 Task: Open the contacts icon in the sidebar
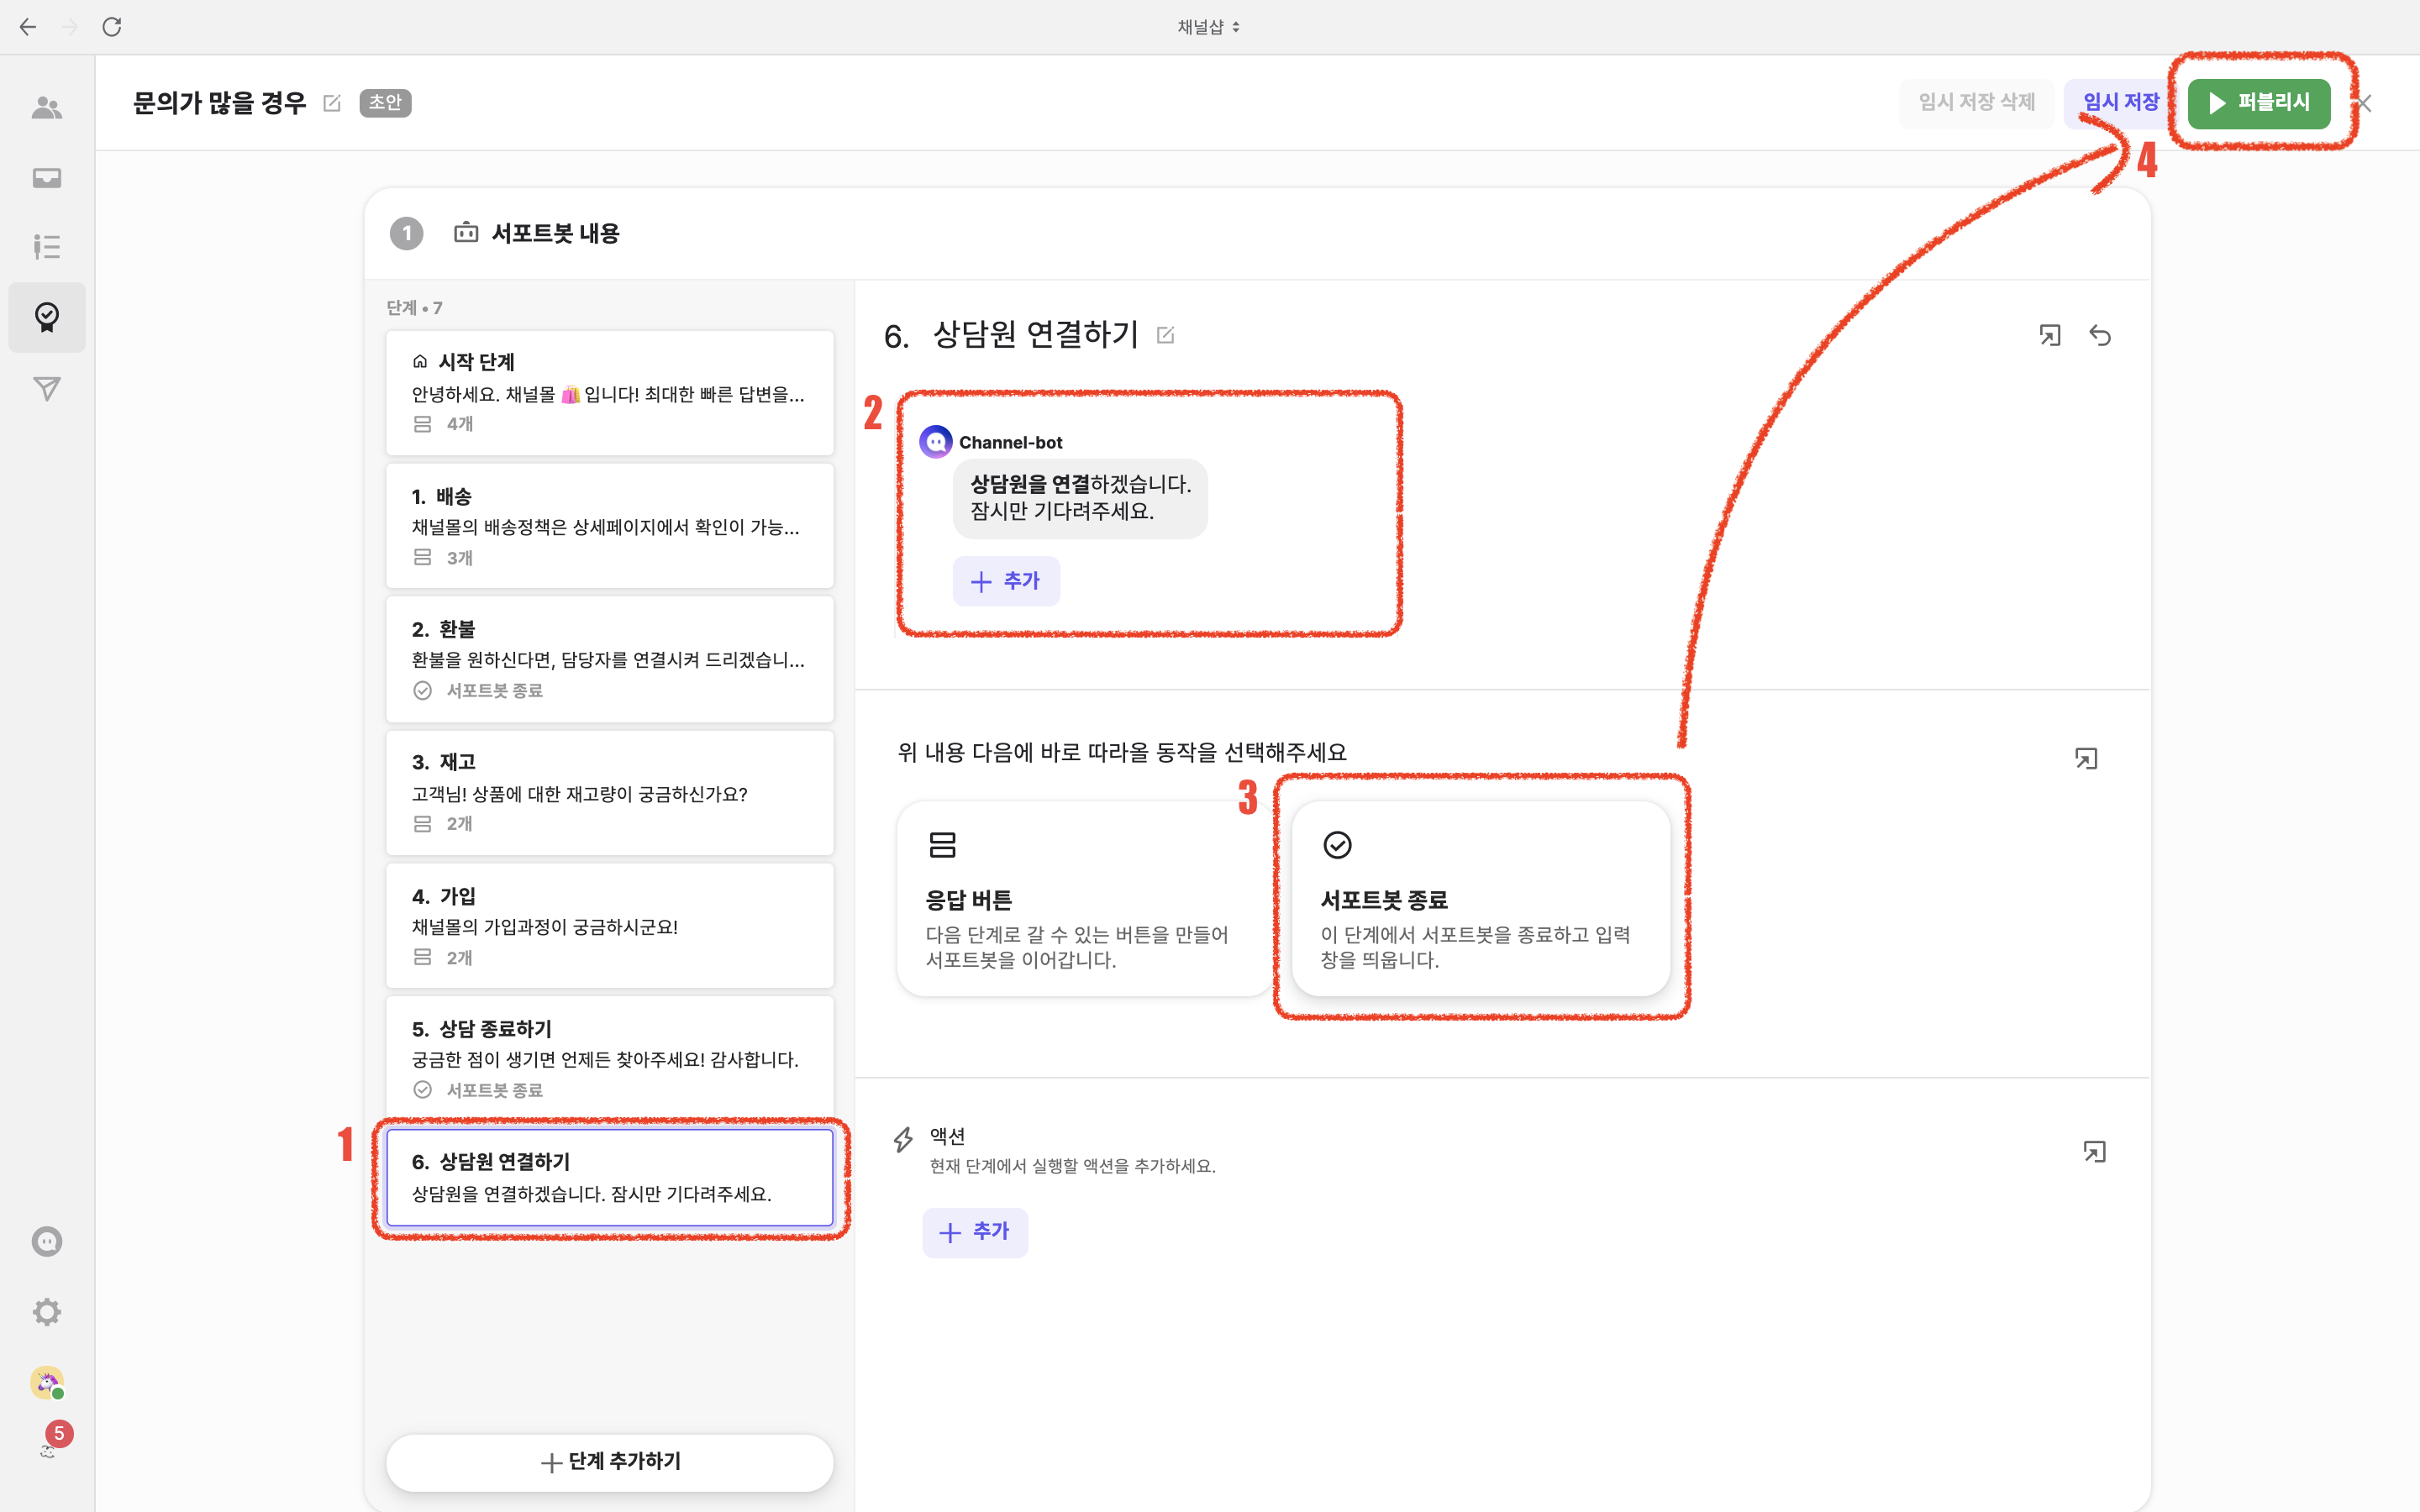tap(47, 108)
